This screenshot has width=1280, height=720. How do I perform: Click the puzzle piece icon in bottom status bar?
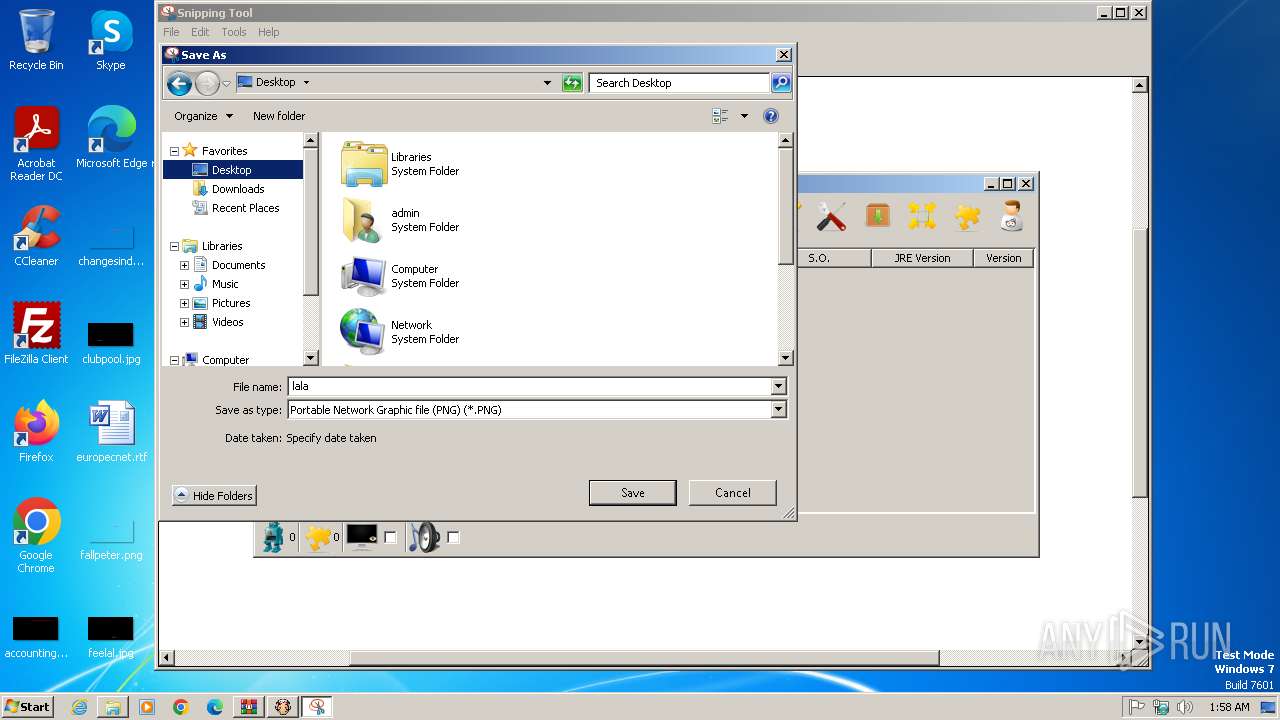tap(318, 538)
